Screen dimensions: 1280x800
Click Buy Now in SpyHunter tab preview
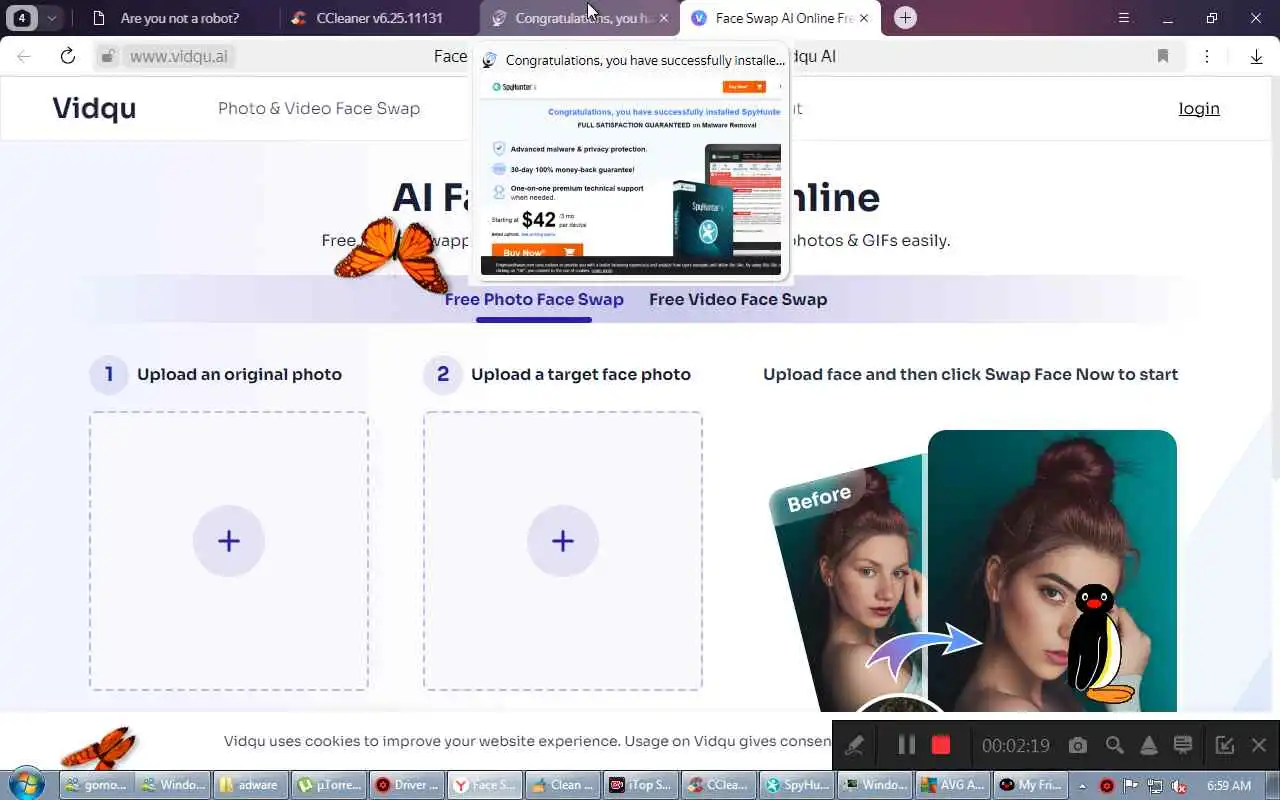(x=537, y=252)
